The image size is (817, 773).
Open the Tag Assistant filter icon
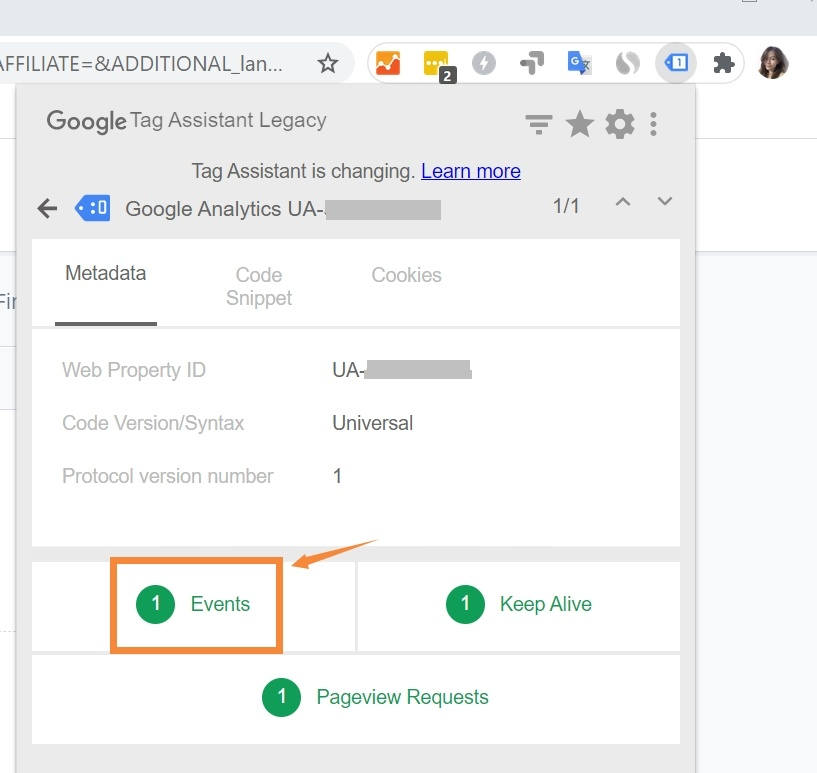pos(539,124)
